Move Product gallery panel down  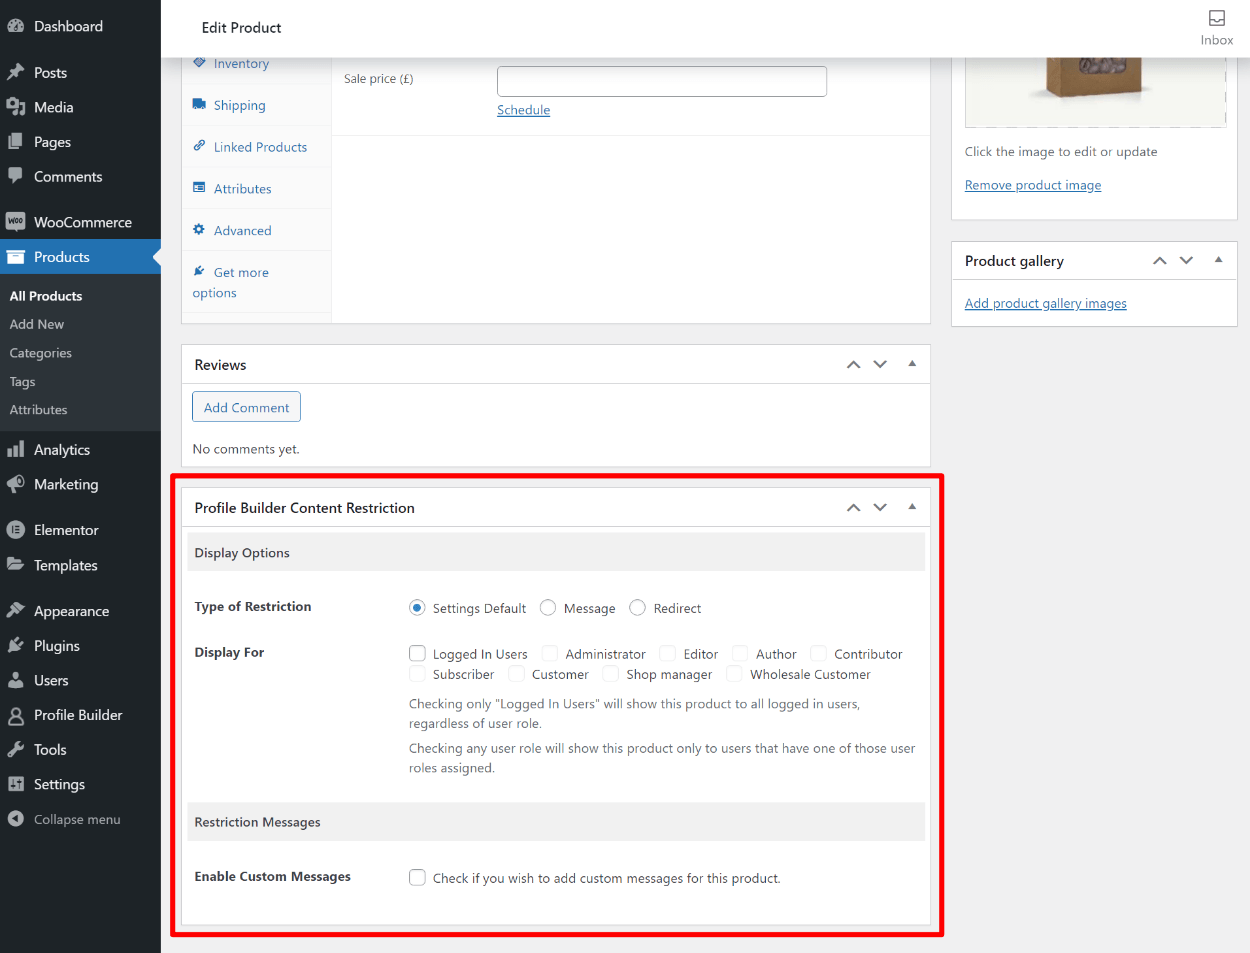[x=1187, y=261]
